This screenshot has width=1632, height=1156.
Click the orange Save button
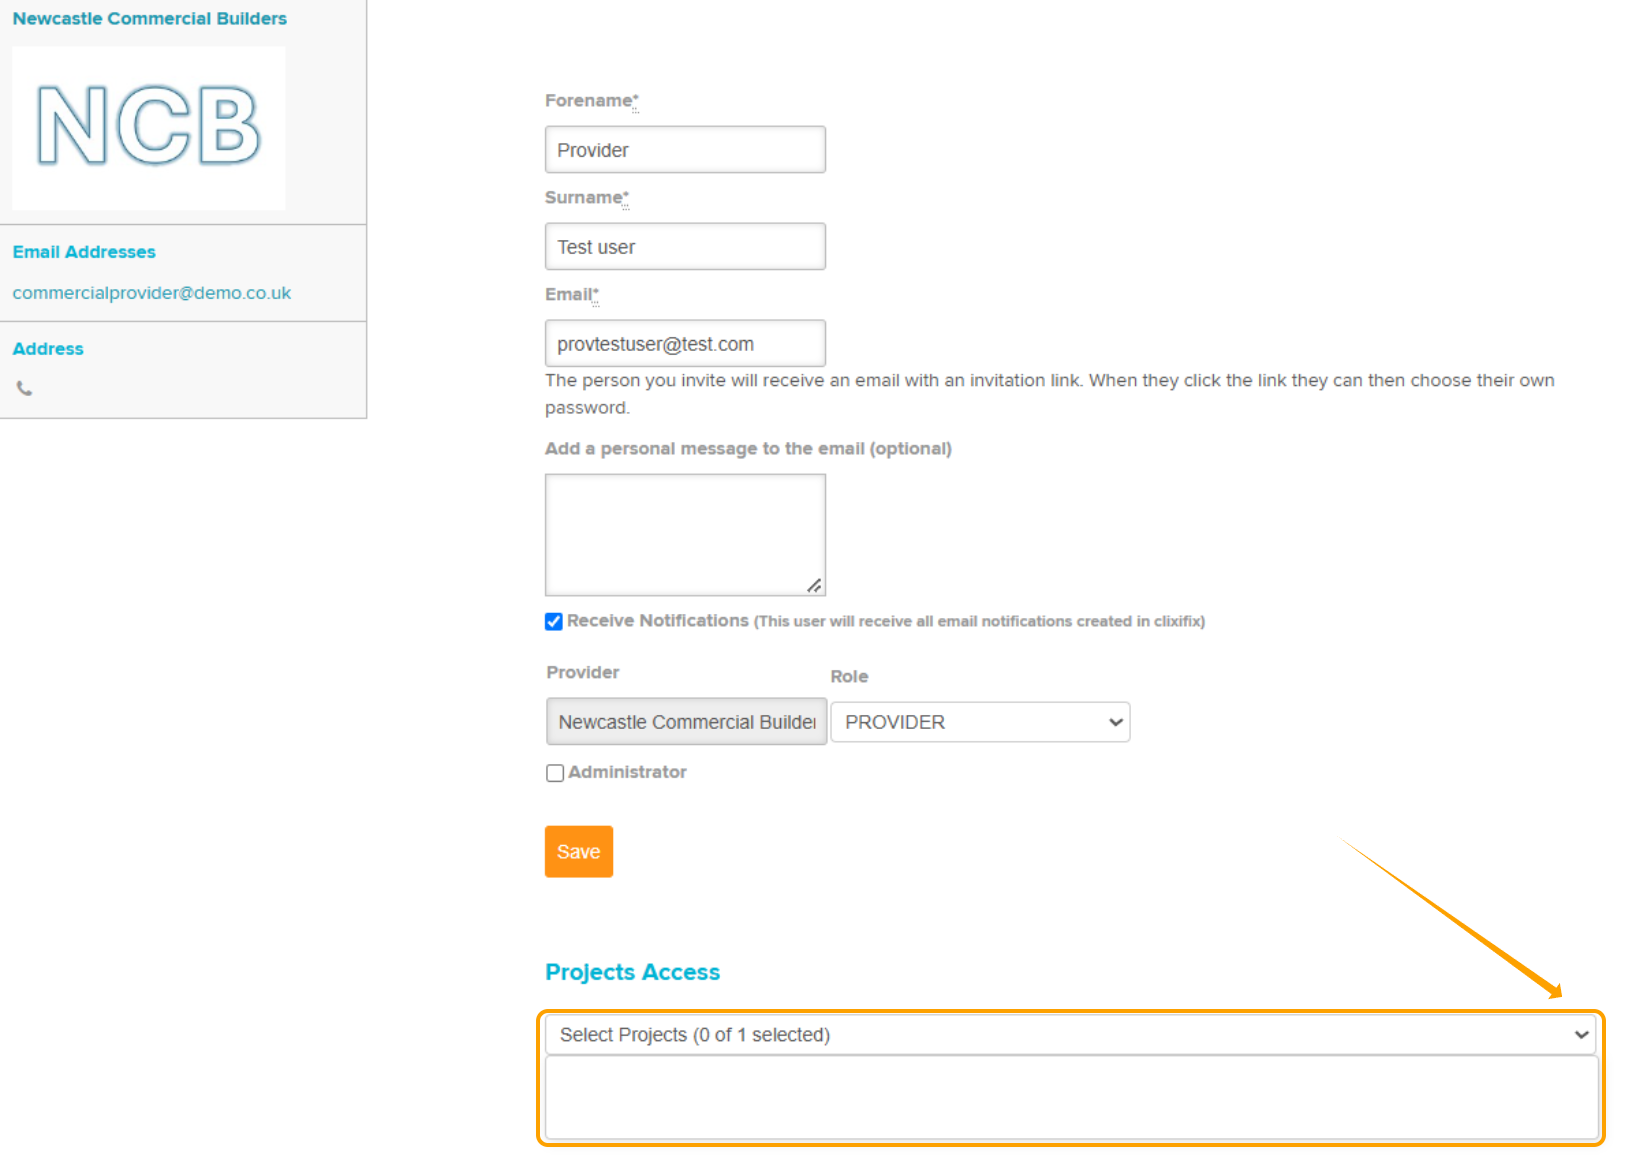579,852
